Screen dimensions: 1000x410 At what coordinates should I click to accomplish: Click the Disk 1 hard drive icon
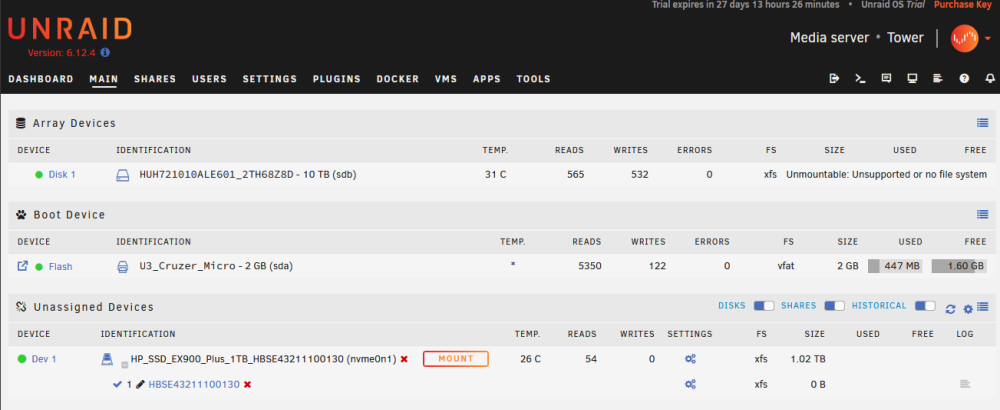click(122, 175)
